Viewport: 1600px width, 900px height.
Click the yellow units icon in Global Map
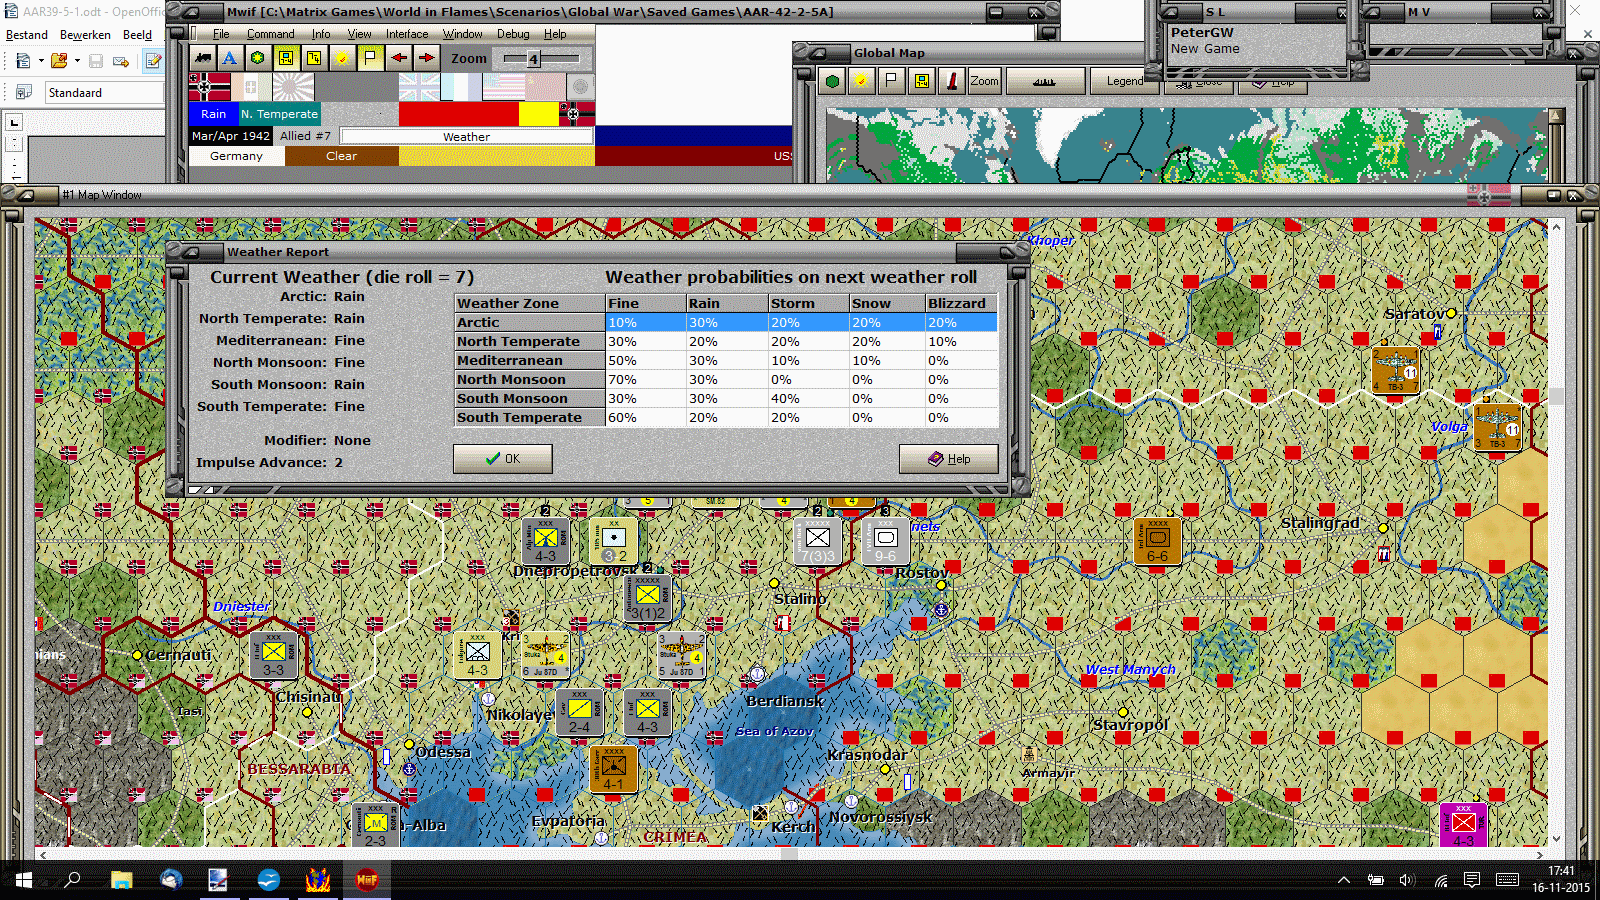tap(922, 81)
